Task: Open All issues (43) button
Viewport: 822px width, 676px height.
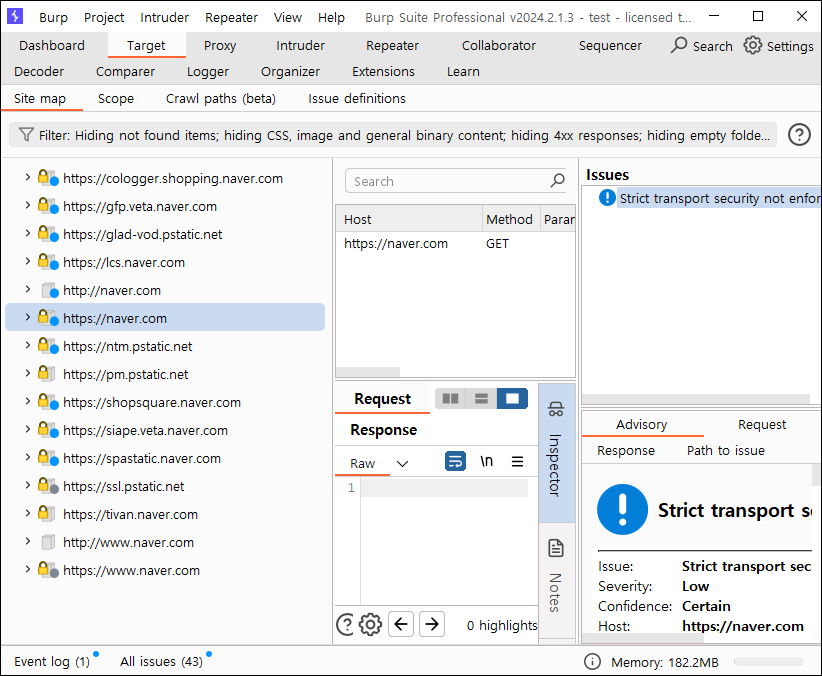Action: coord(161,661)
